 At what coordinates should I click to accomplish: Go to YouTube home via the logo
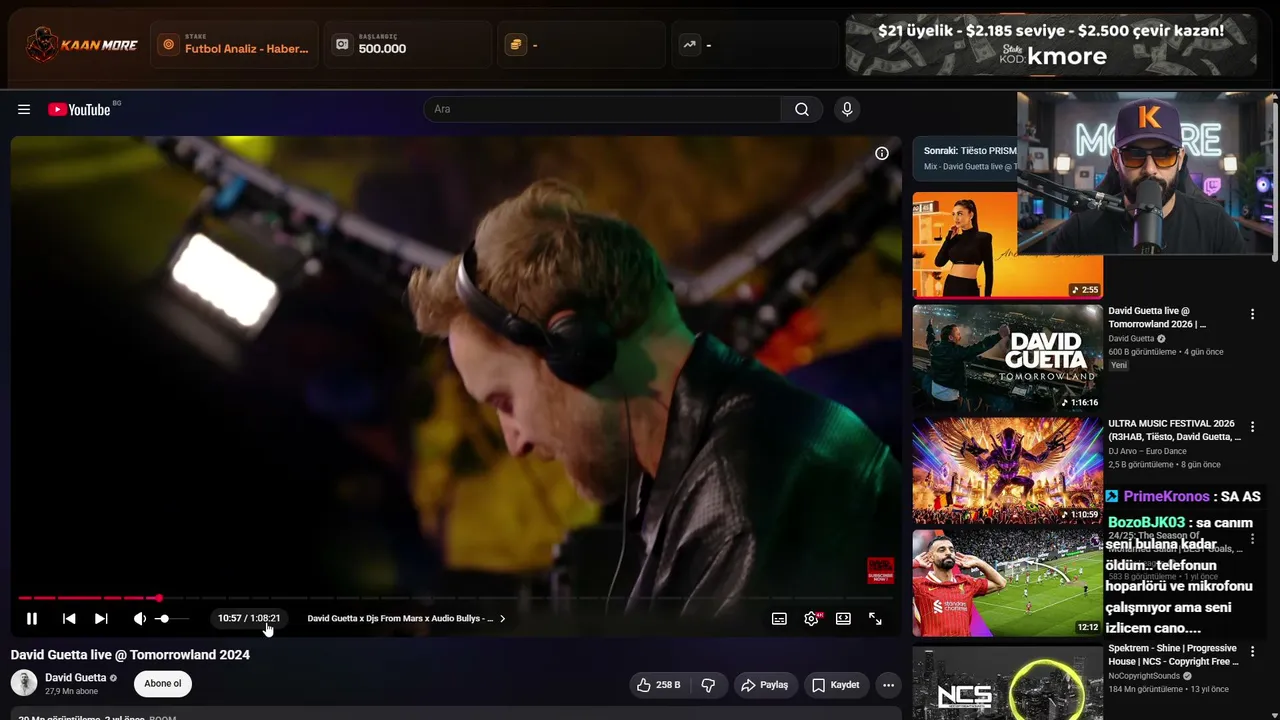click(x=79, y=109)
